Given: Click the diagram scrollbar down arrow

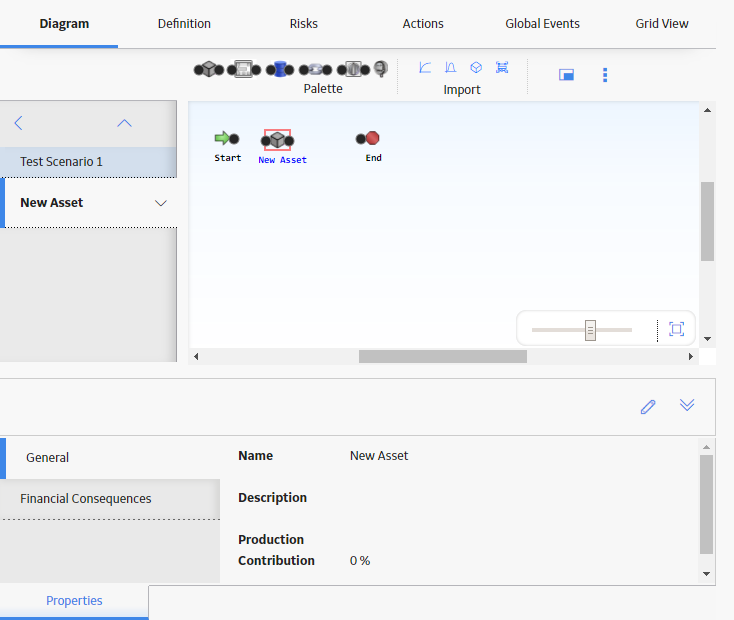Looking at the screenshot, I should [x=707, y=339].
